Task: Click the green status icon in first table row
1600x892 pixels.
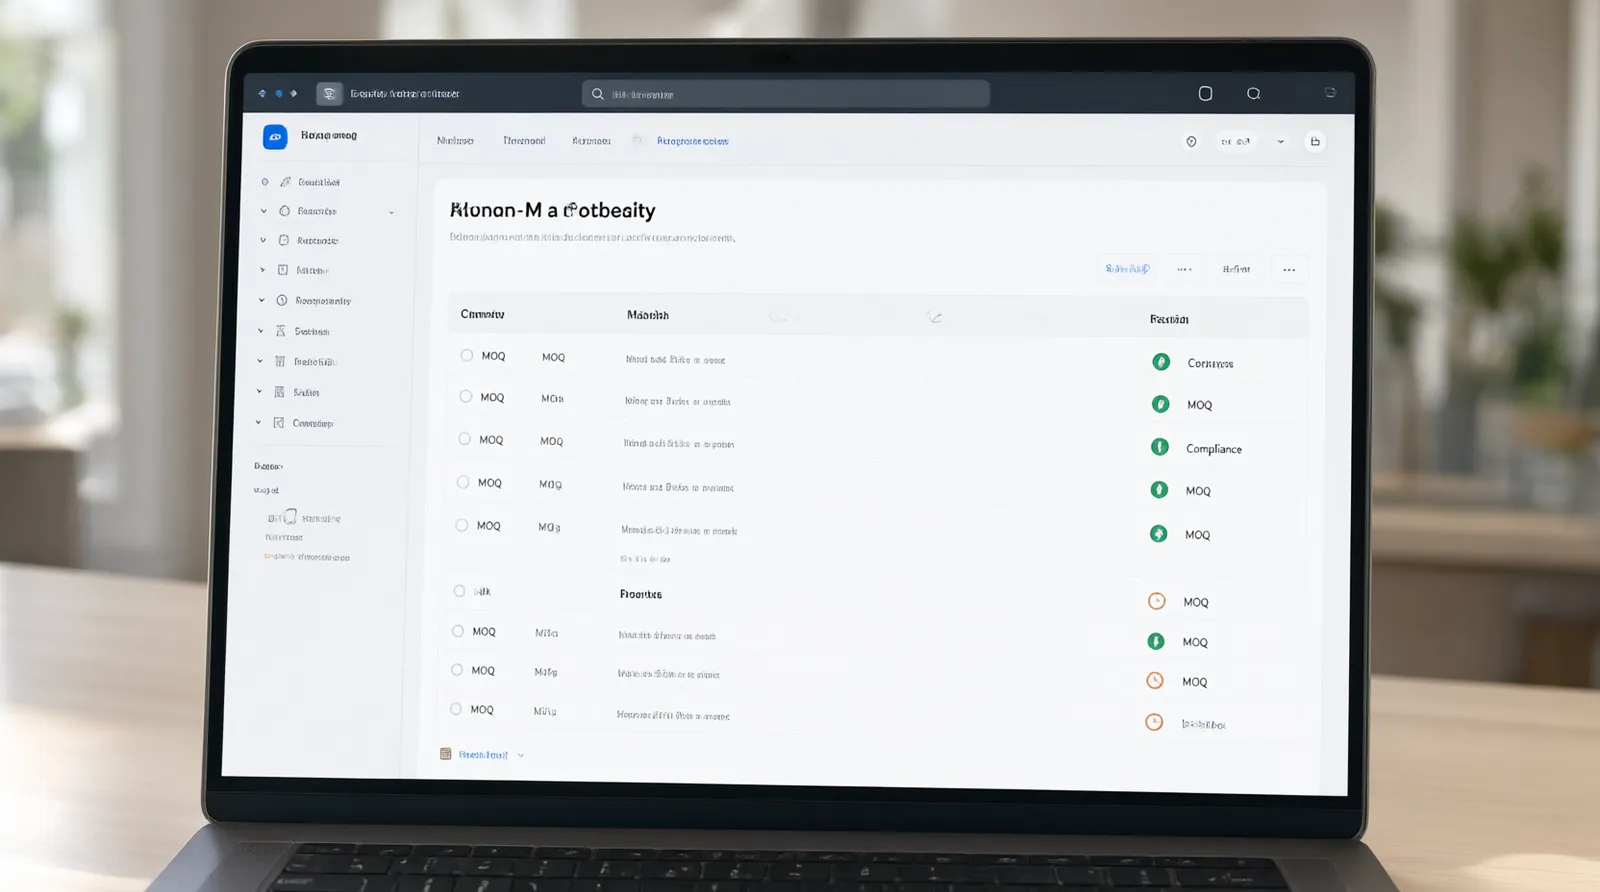Action: coord(1161,362)
